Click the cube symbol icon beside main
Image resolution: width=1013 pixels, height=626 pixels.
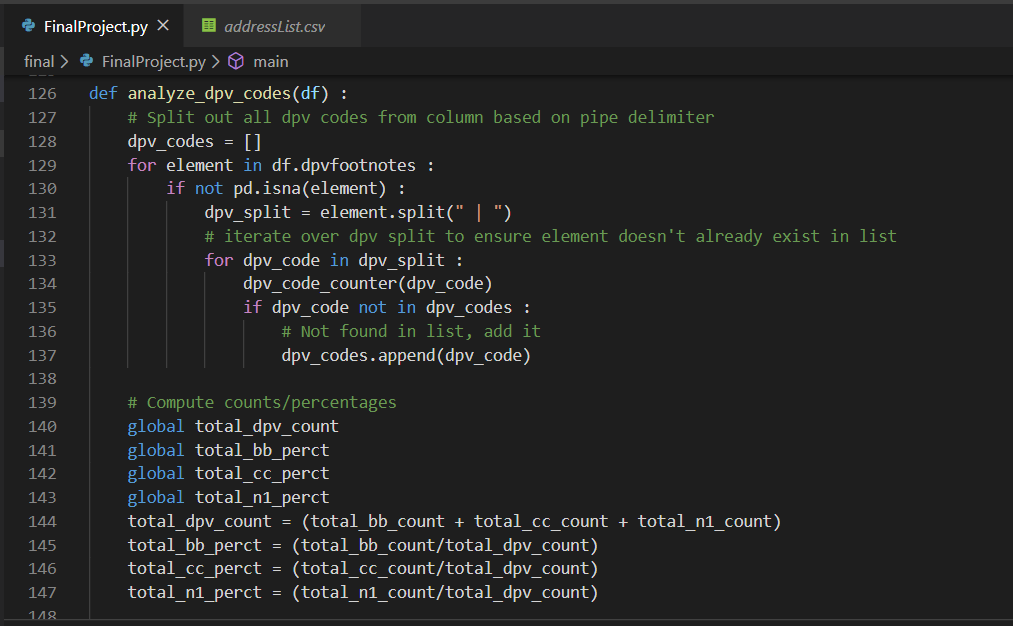[x=236, y=61]
